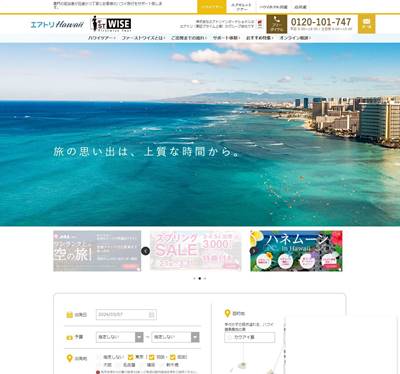Open the オンライン相談 menu
400x374 pixels.
(295, 38)
